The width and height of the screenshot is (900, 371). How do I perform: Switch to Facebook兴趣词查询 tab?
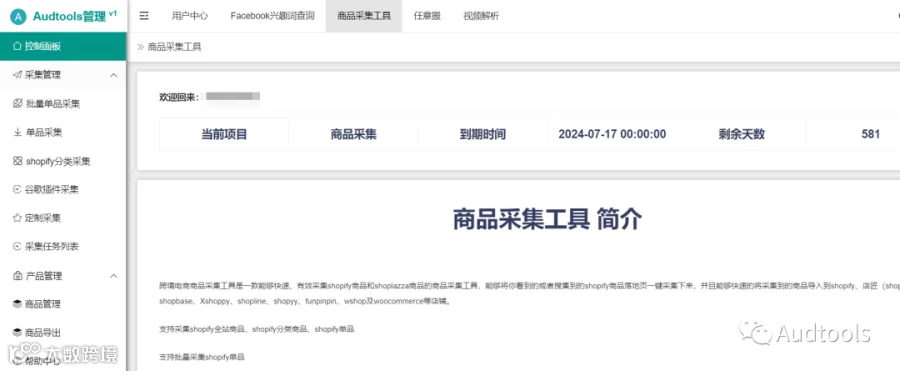pyautogui.click(x=273, y=16)
